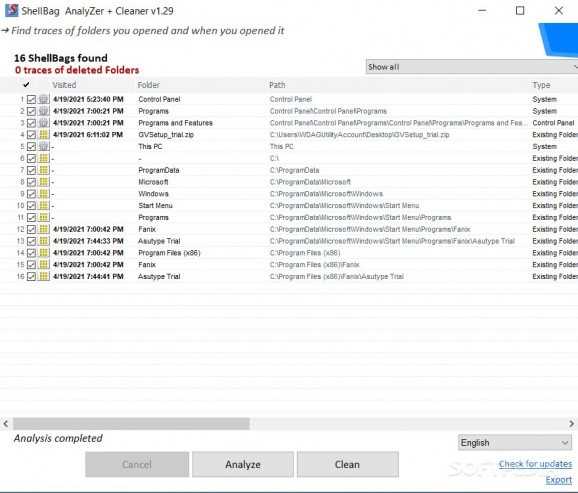Click the Clean button
The width and height of the screenshot is (578, 493).
point(347,465)
